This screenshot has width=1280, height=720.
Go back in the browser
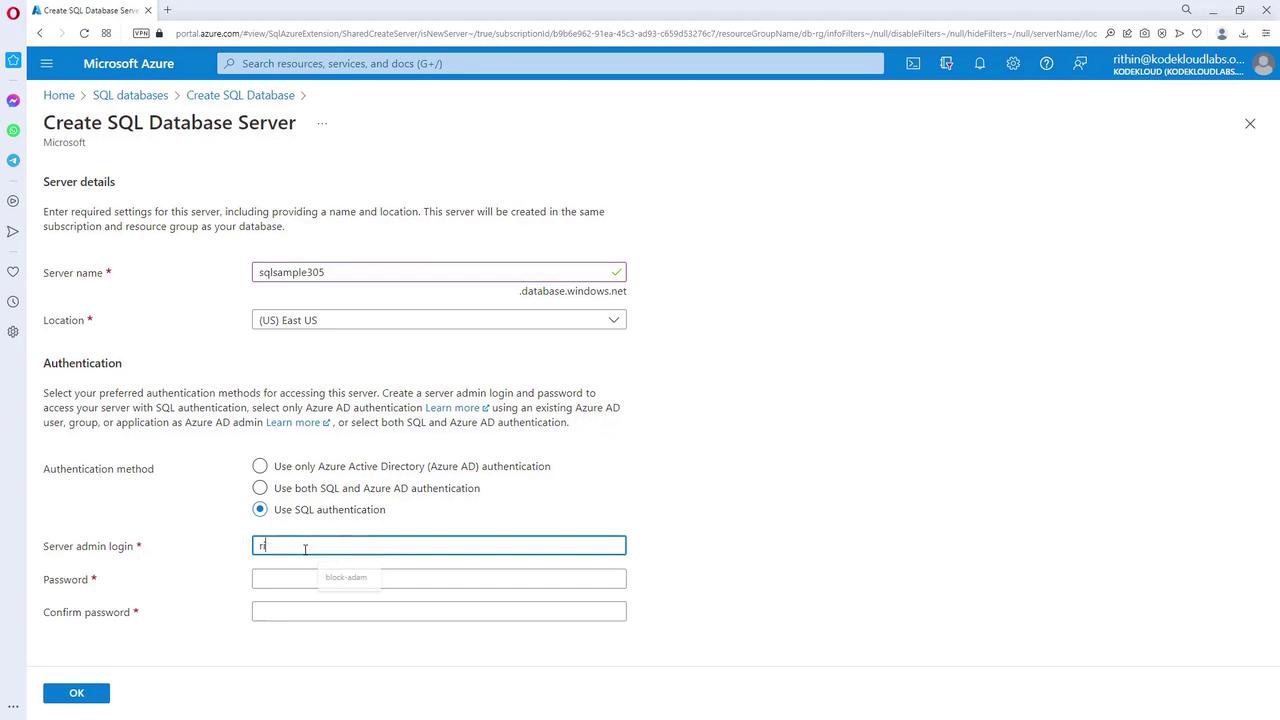[x=40, y=33]
